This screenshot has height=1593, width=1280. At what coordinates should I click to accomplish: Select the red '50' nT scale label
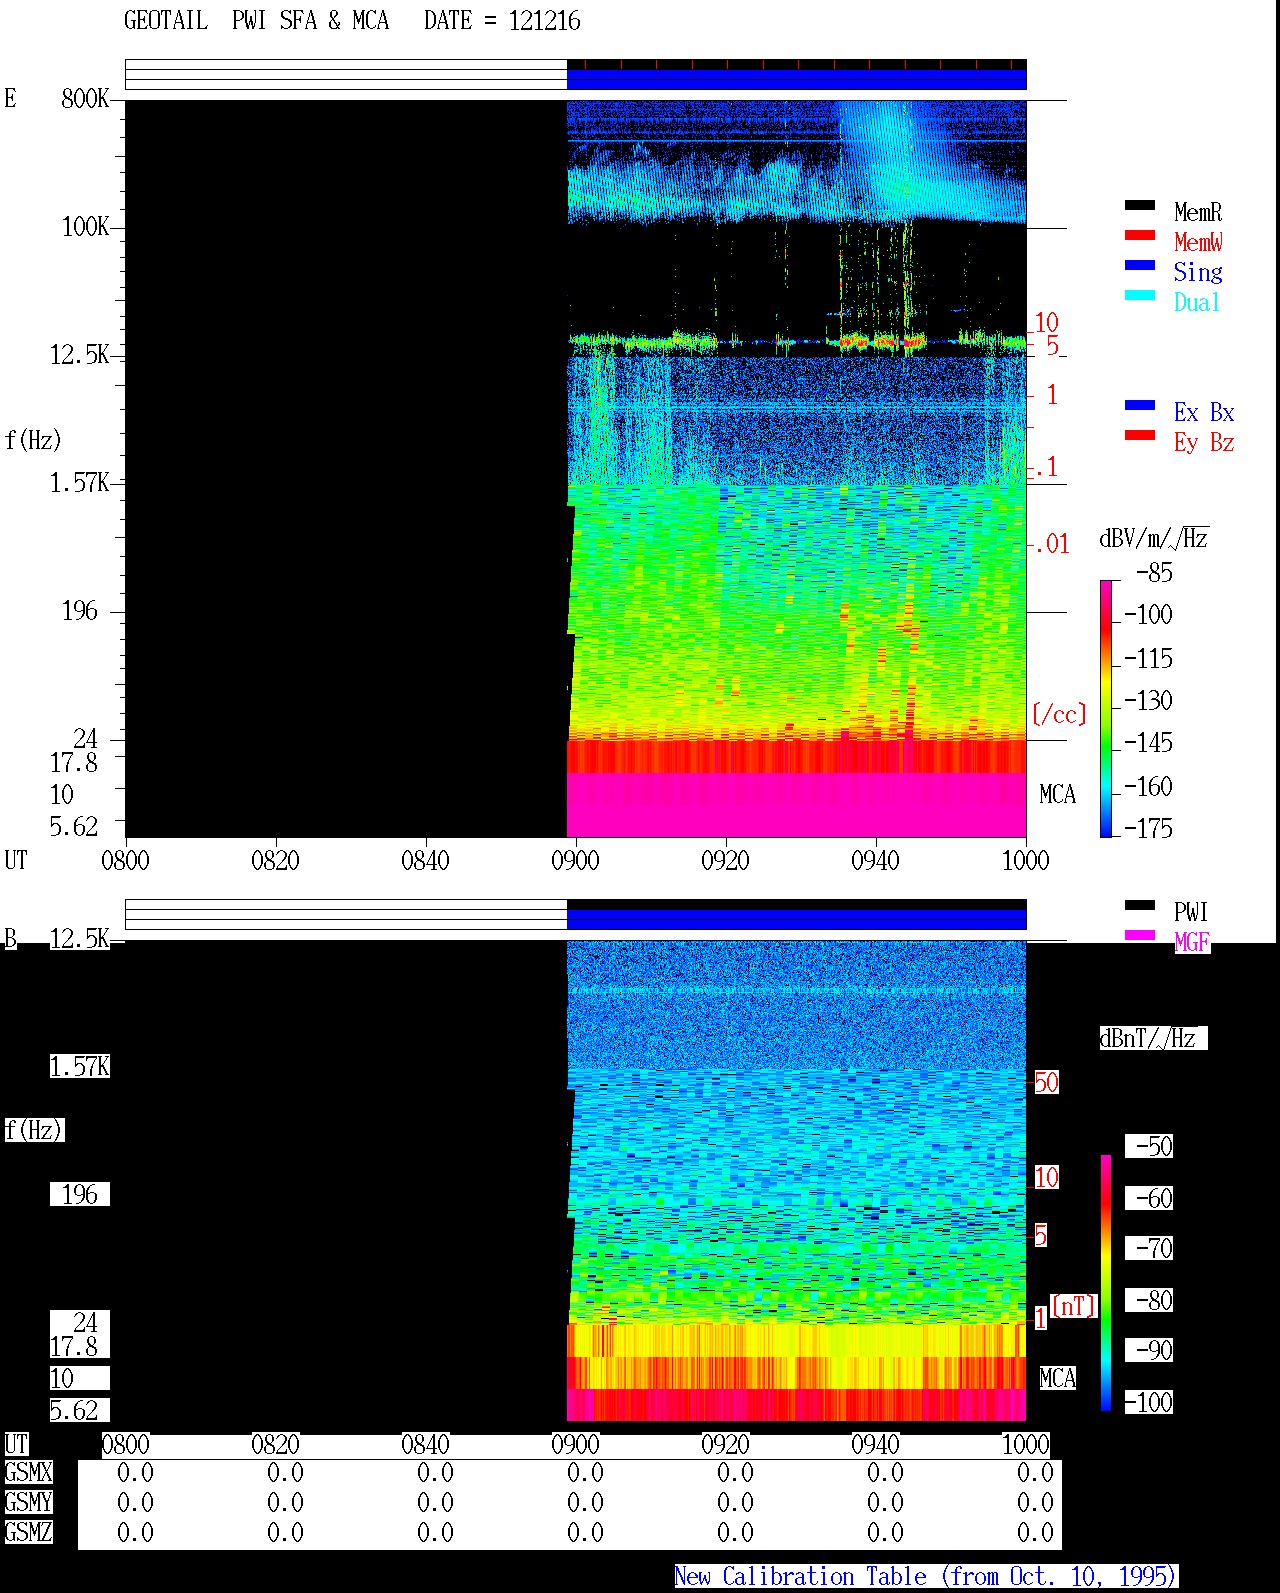coord(1046,1082)
